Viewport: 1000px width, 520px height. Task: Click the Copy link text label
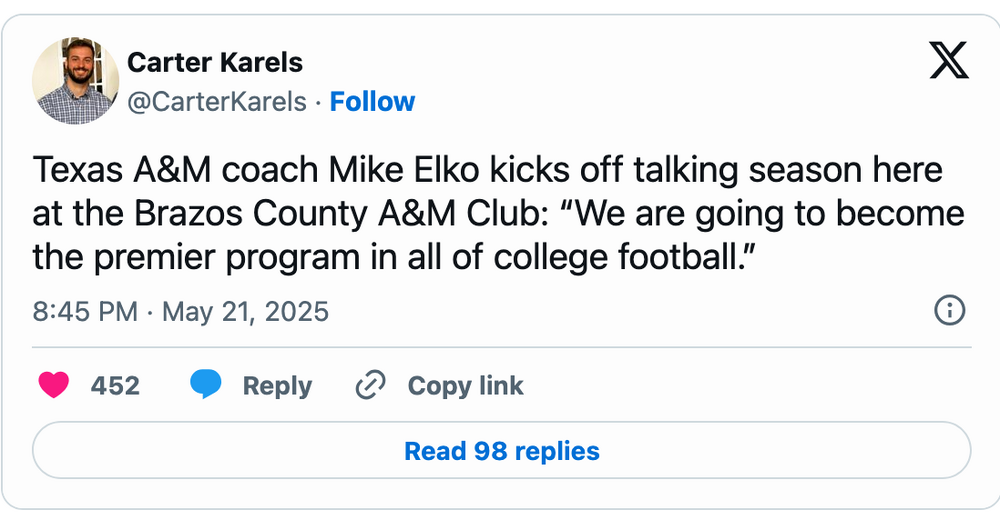click(x=465, y=386)
